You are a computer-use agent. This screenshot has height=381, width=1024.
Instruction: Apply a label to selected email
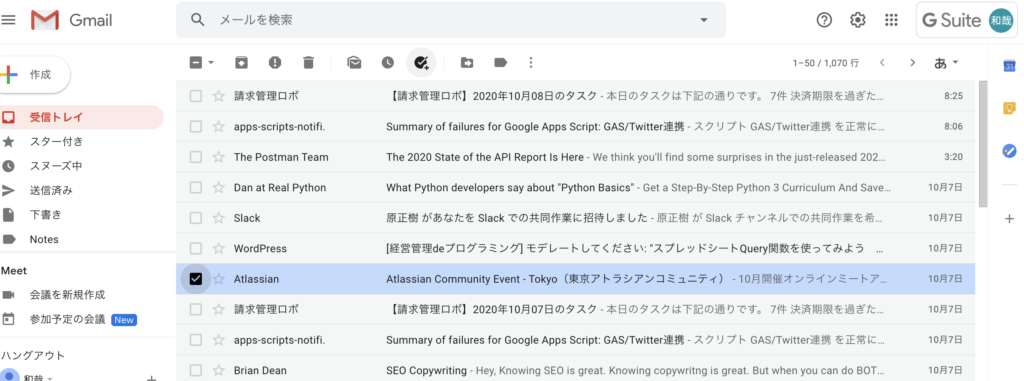tap(501, 63)
